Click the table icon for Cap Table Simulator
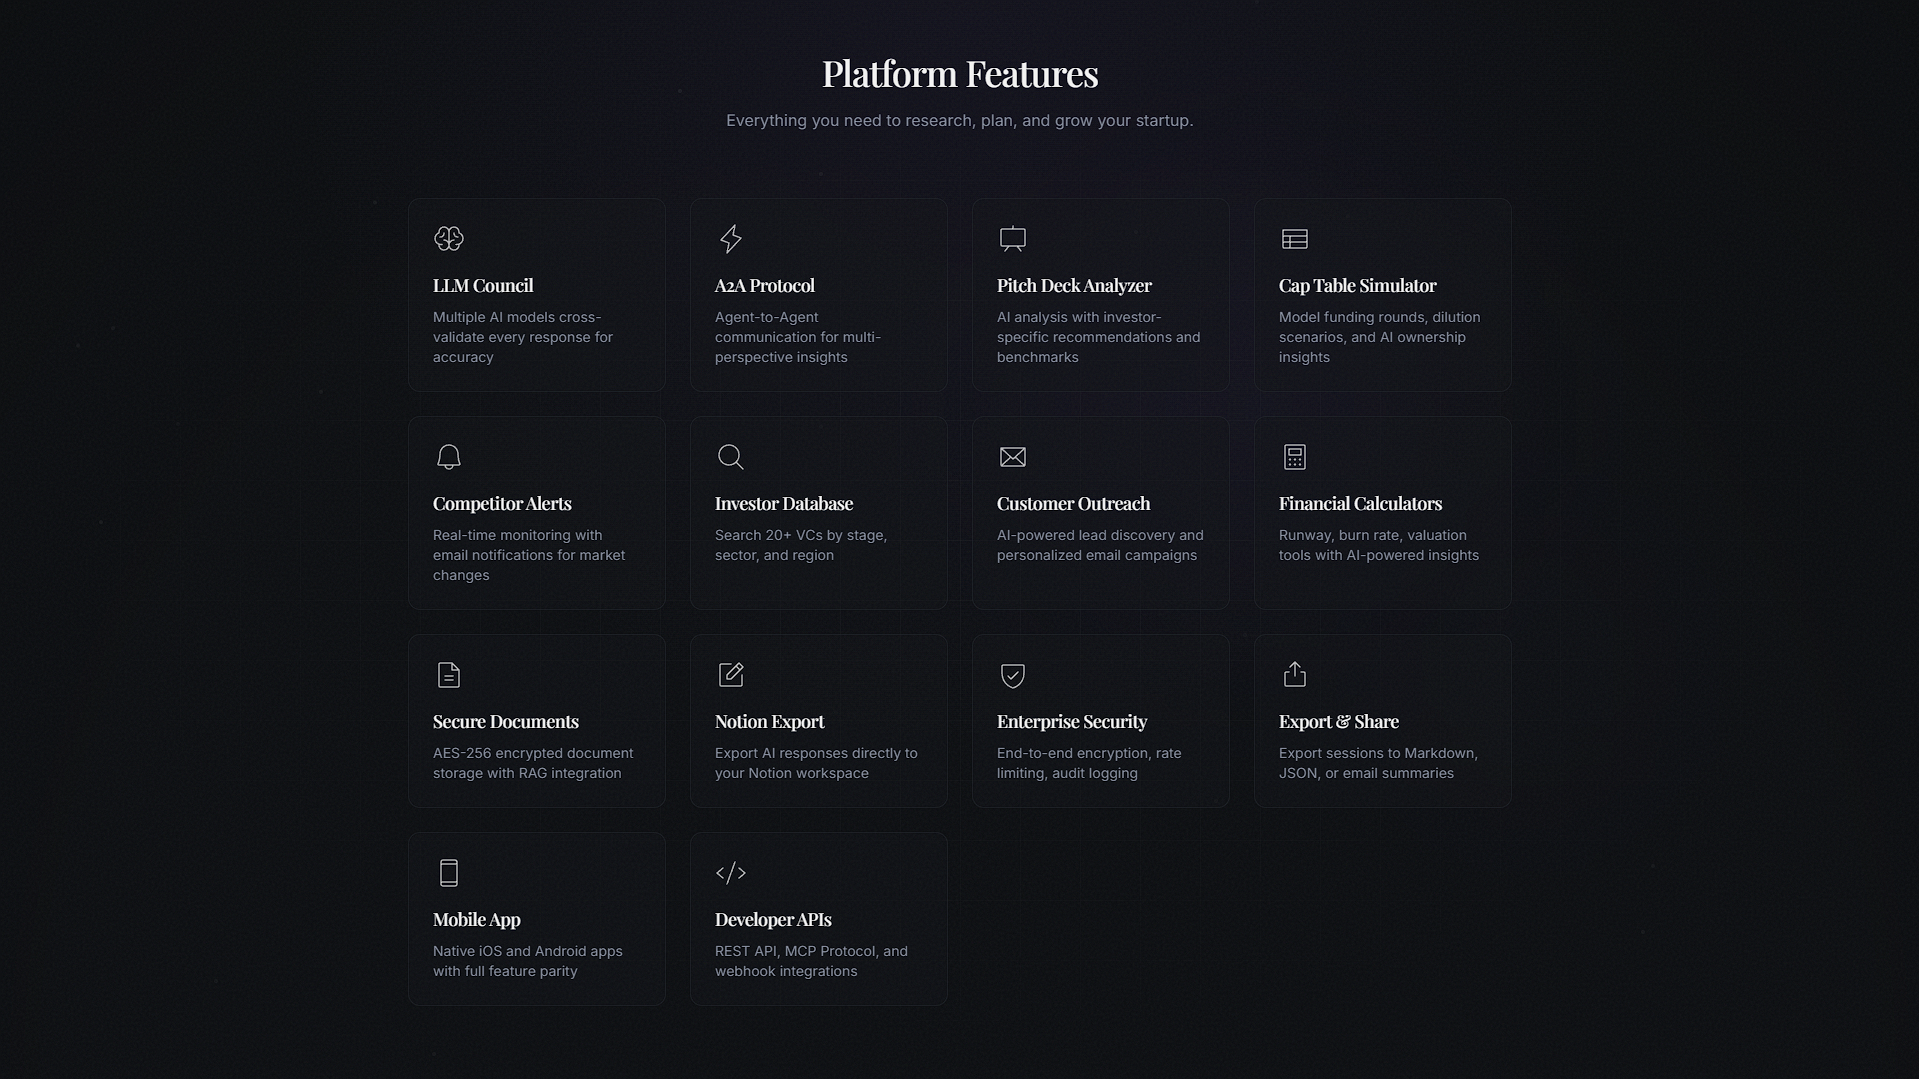The image size is (1919, 1079). point(1295,239)
